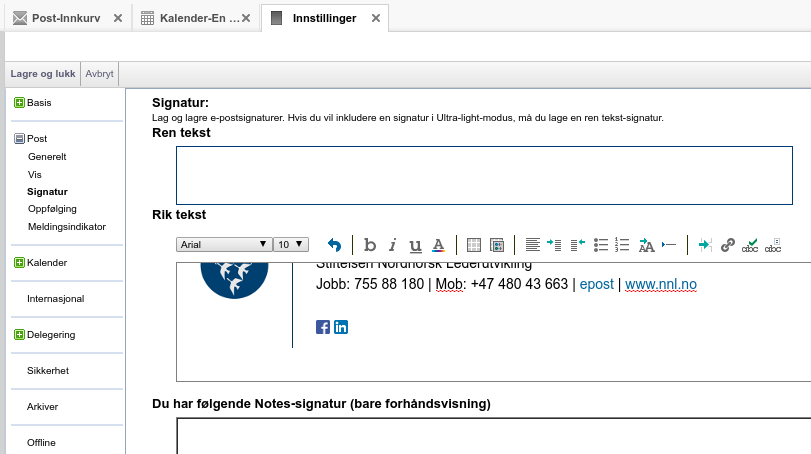Switch to the Kalender-En tab

[x=200, y=18]
